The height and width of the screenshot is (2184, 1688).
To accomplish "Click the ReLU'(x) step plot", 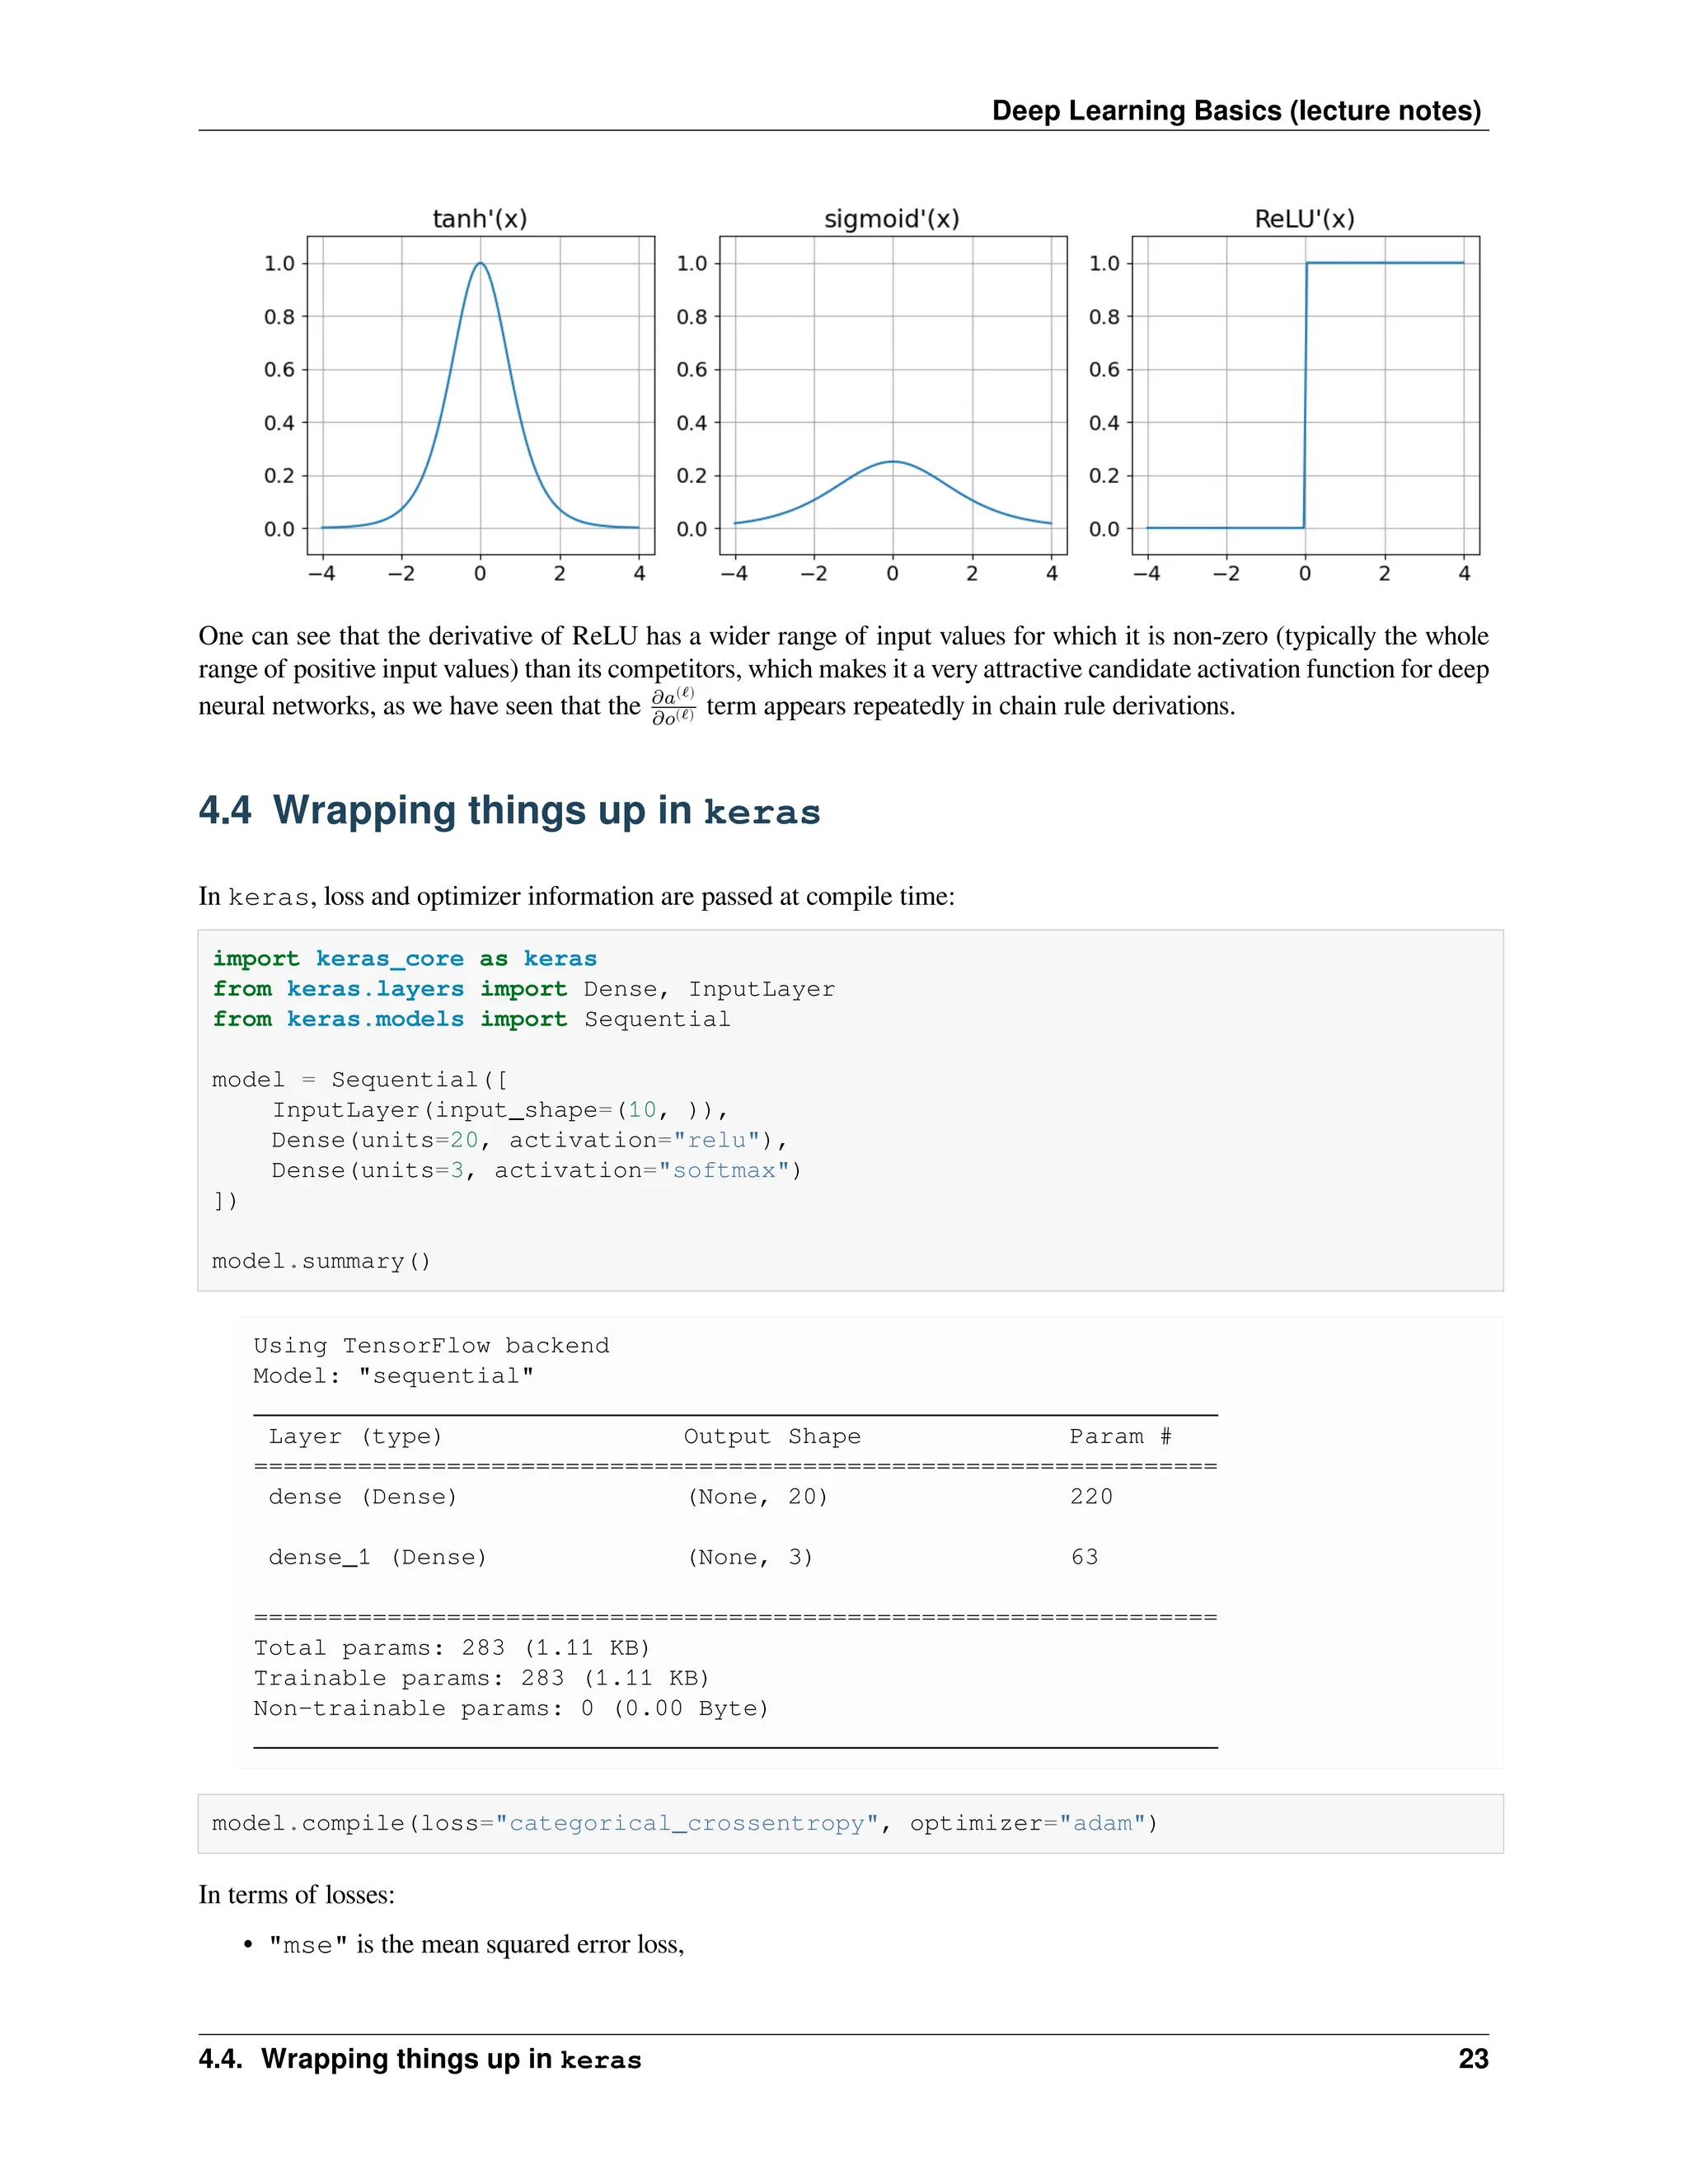I will point(1306,395).
